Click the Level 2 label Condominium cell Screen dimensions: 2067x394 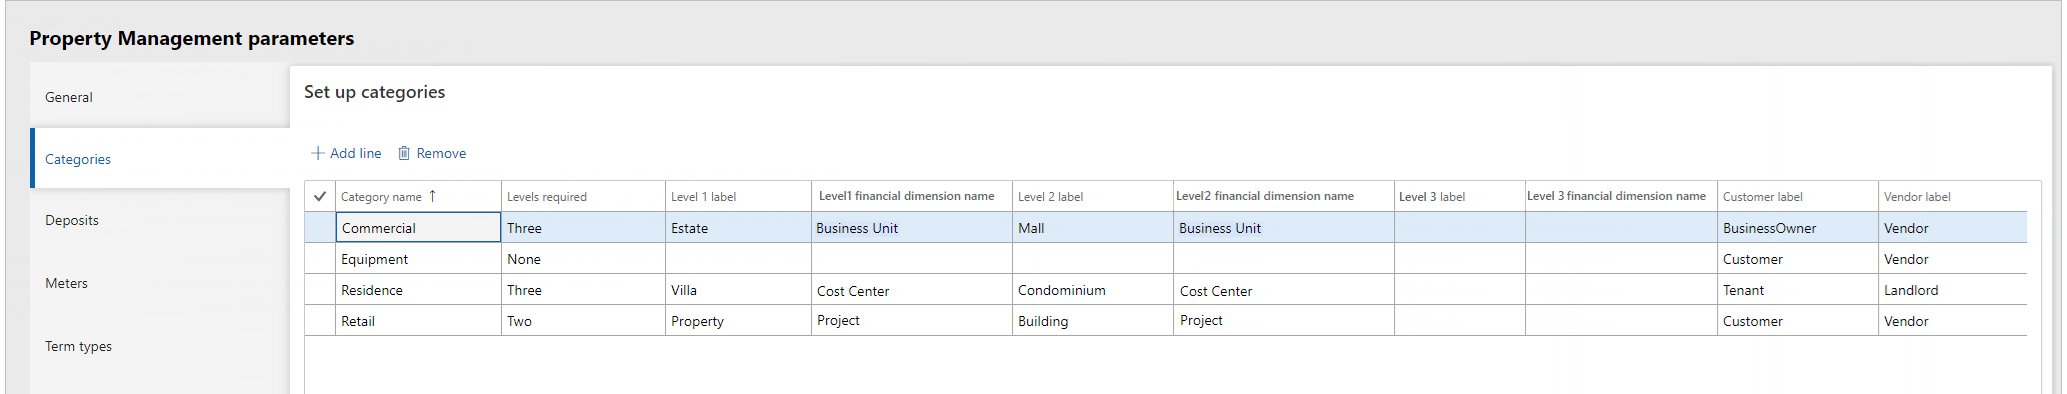tap(1093, 290)
